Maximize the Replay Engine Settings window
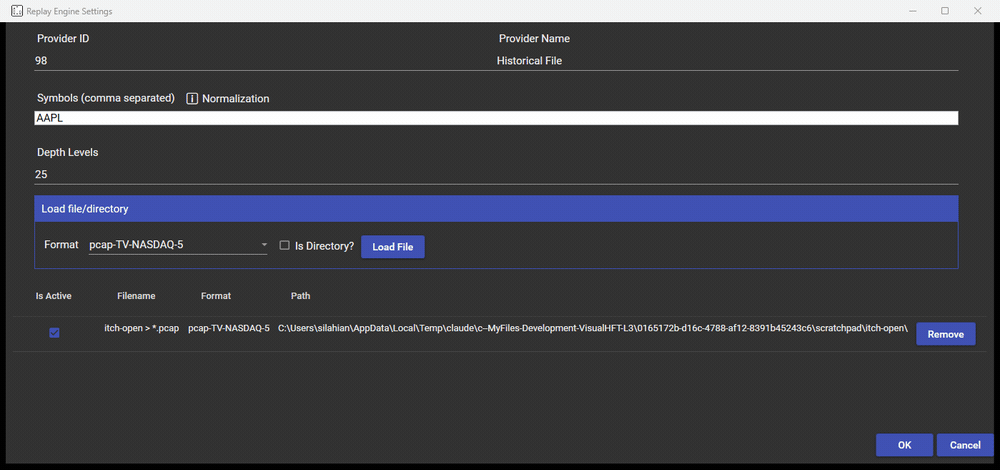The width and height of the screenshot is (1000, 470). pyautogui.click(x=945, y=11)
